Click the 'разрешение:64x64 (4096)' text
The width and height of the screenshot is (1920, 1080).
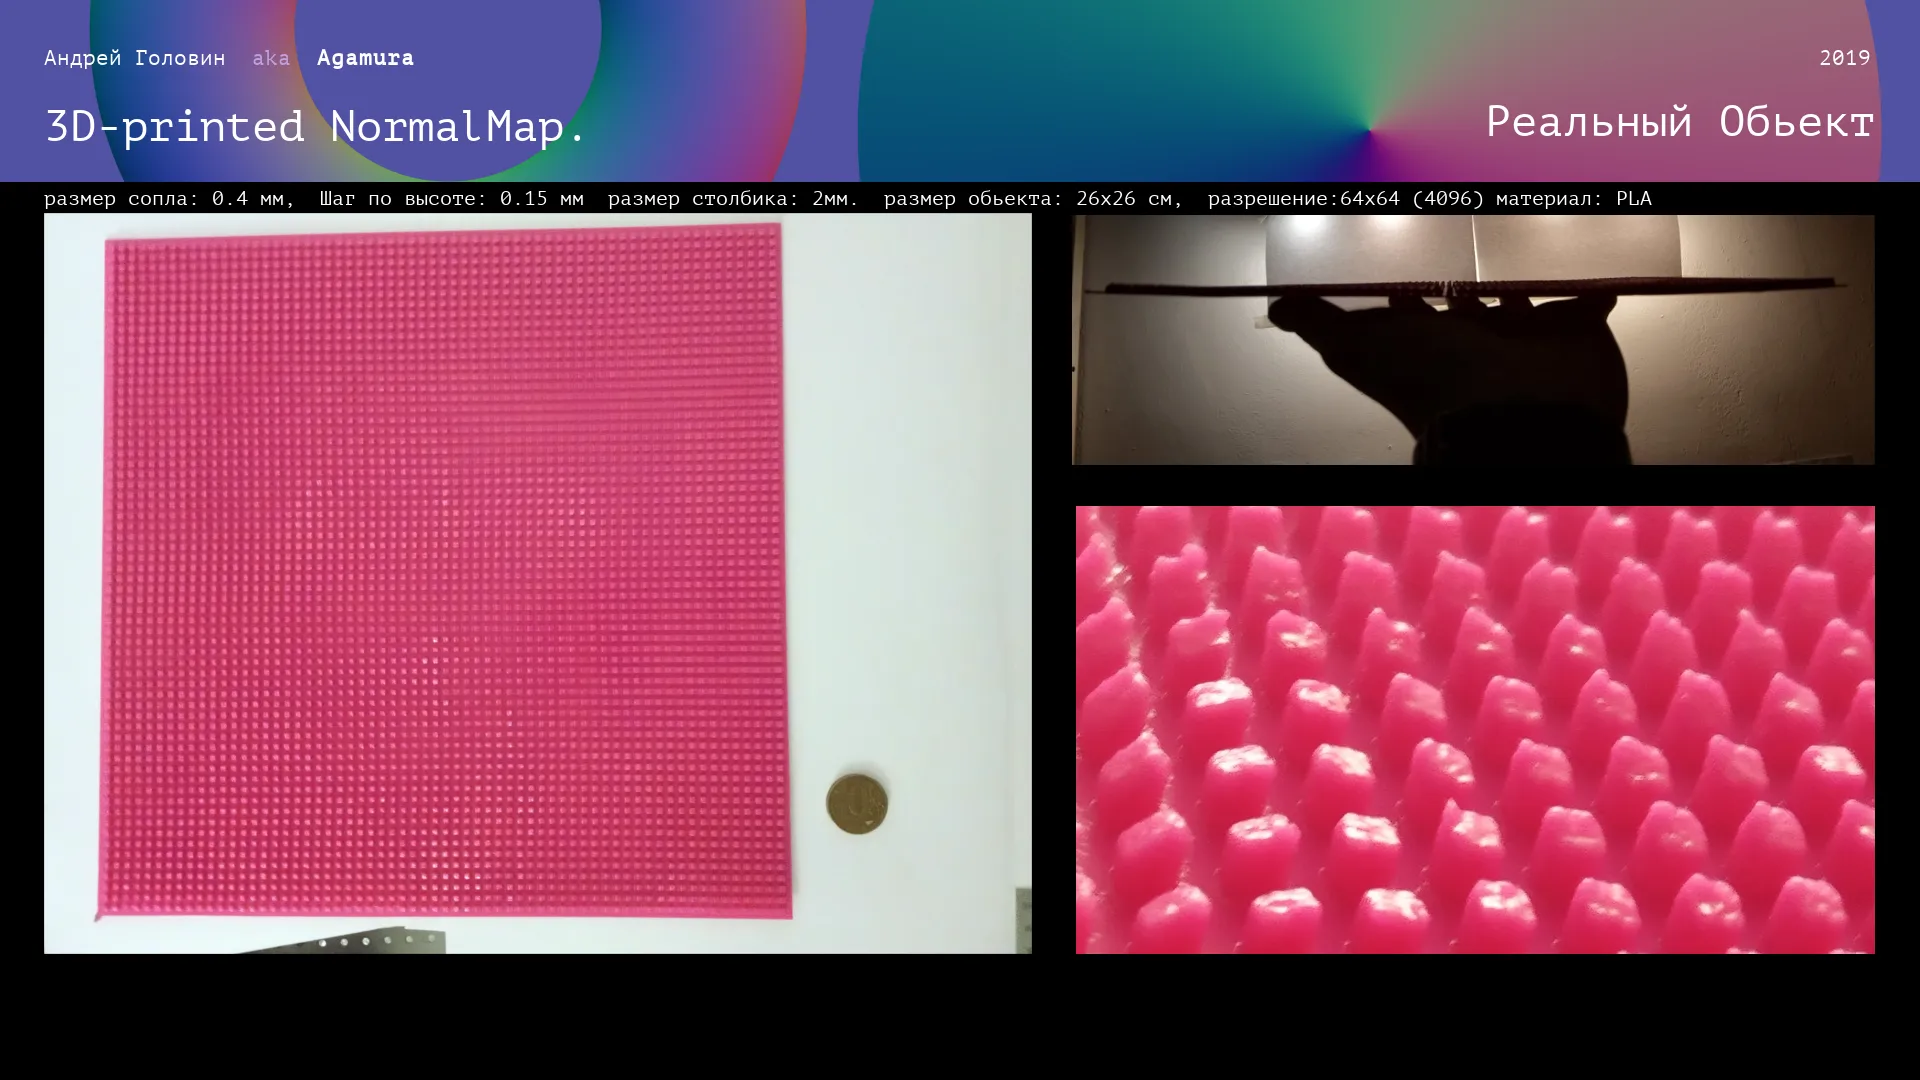(x=1345, y=198)
